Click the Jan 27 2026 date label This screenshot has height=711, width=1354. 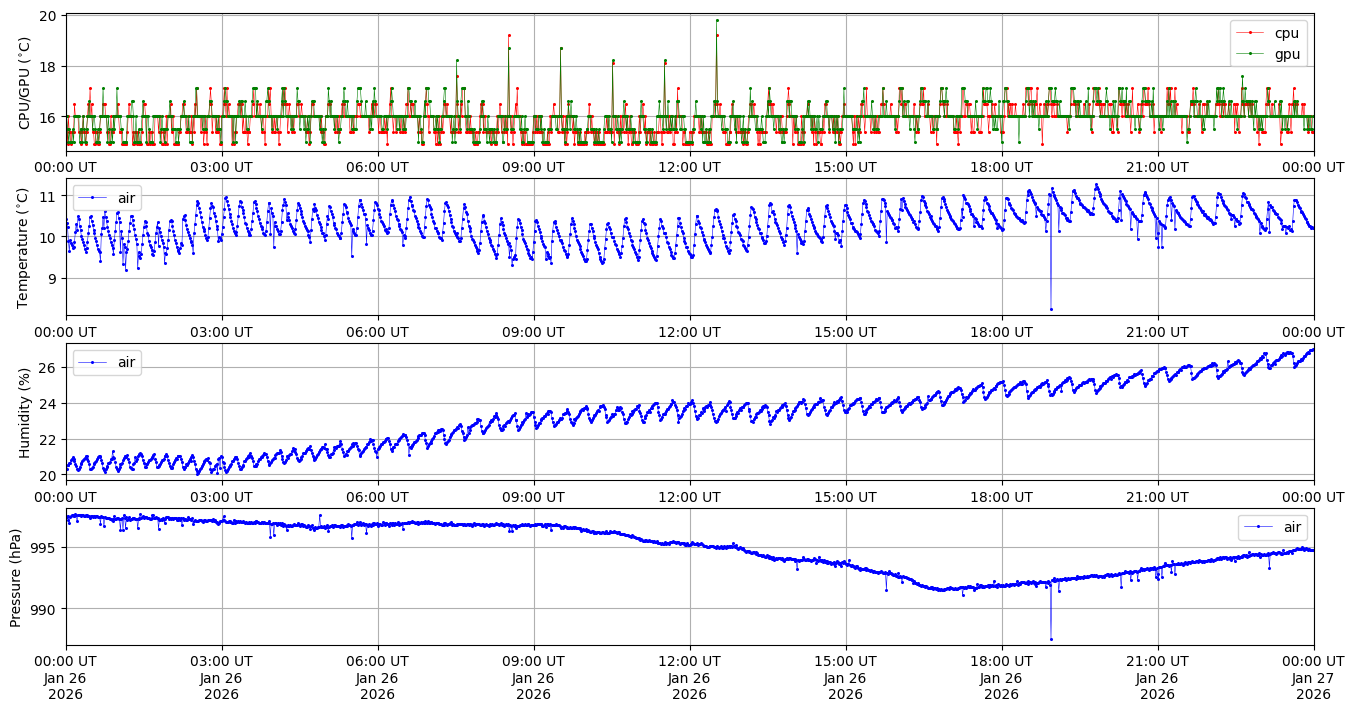[x=1313, y=677]
